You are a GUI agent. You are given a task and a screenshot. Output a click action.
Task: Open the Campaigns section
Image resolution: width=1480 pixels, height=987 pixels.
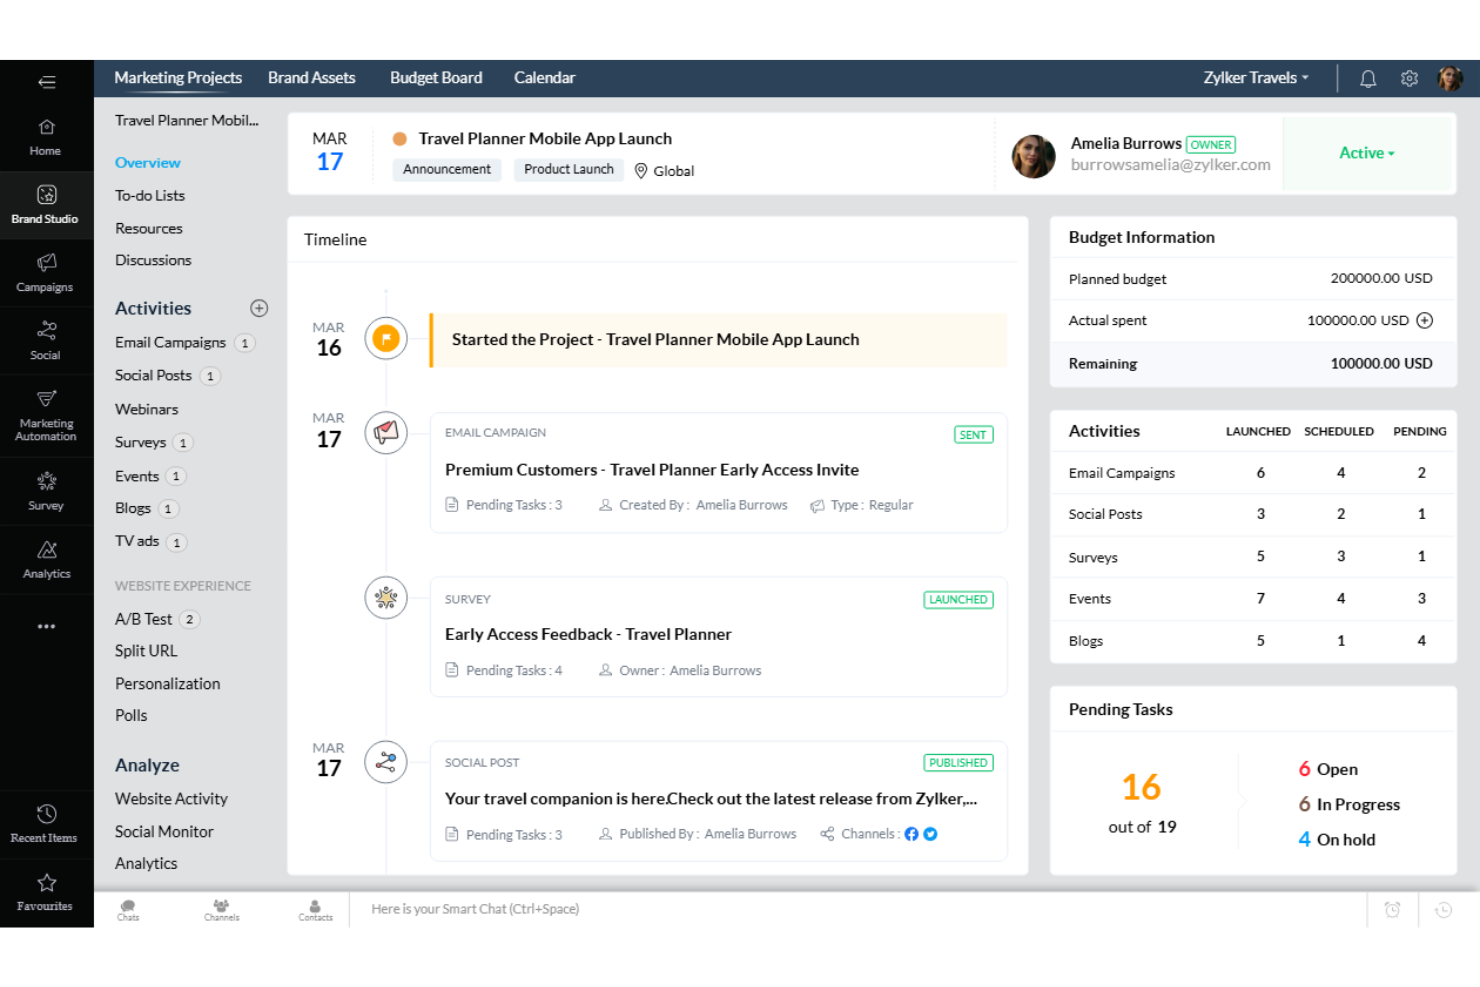point(45,272)
